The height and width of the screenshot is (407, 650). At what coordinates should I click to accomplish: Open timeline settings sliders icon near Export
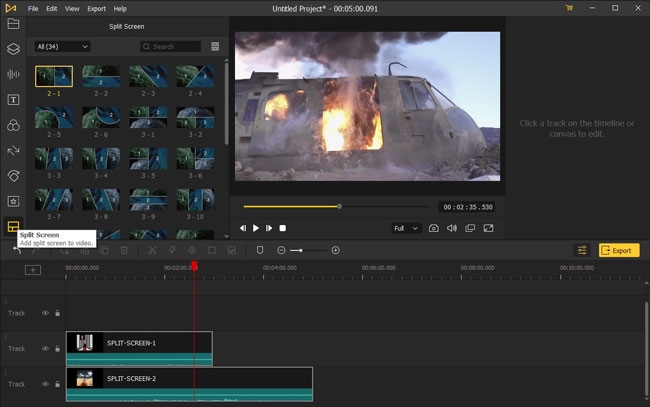(582, 250)
